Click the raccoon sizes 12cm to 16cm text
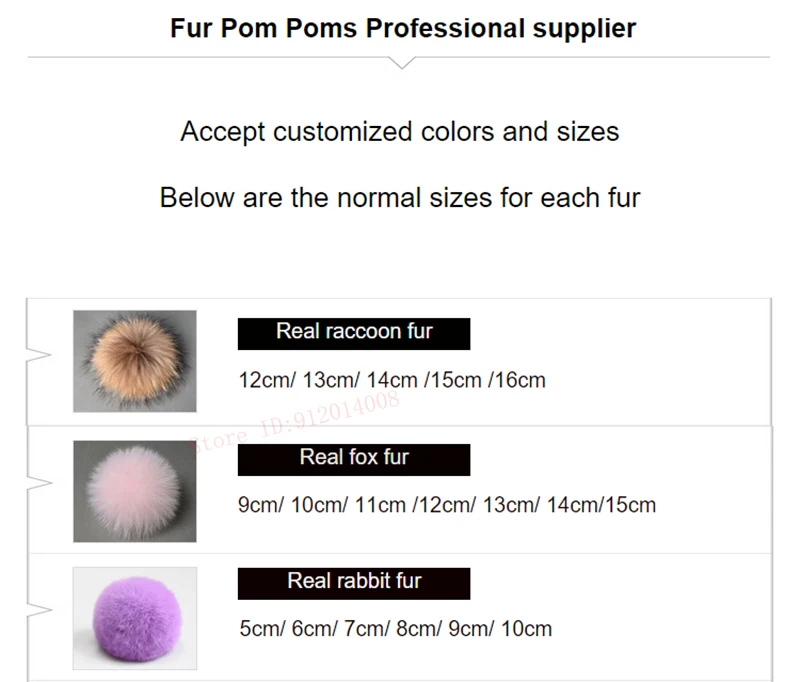Screen dimensions: 800x682 tap(392, 381)
